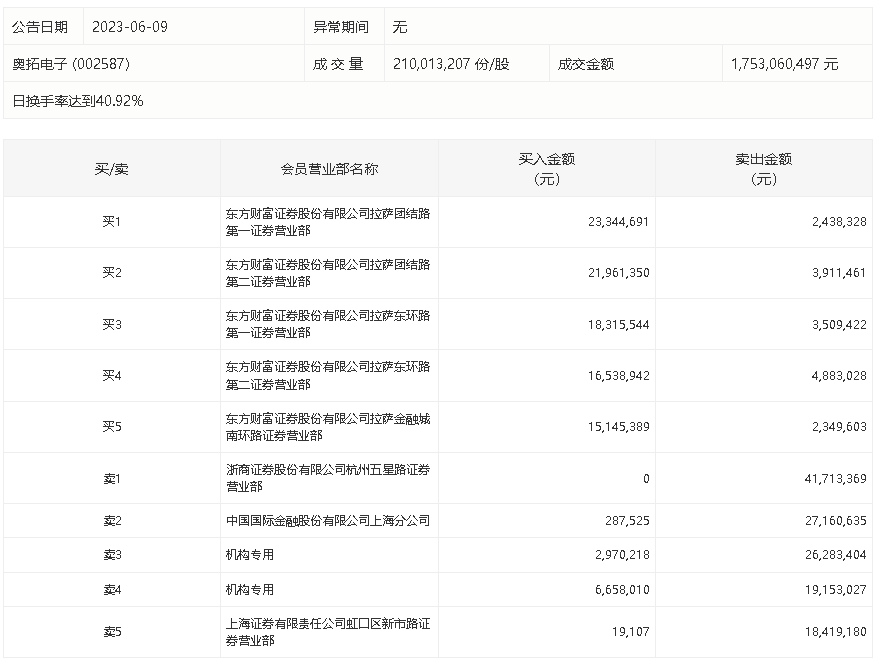Click buy amount 2,970,218
The image size is (881, 659).
622,555
